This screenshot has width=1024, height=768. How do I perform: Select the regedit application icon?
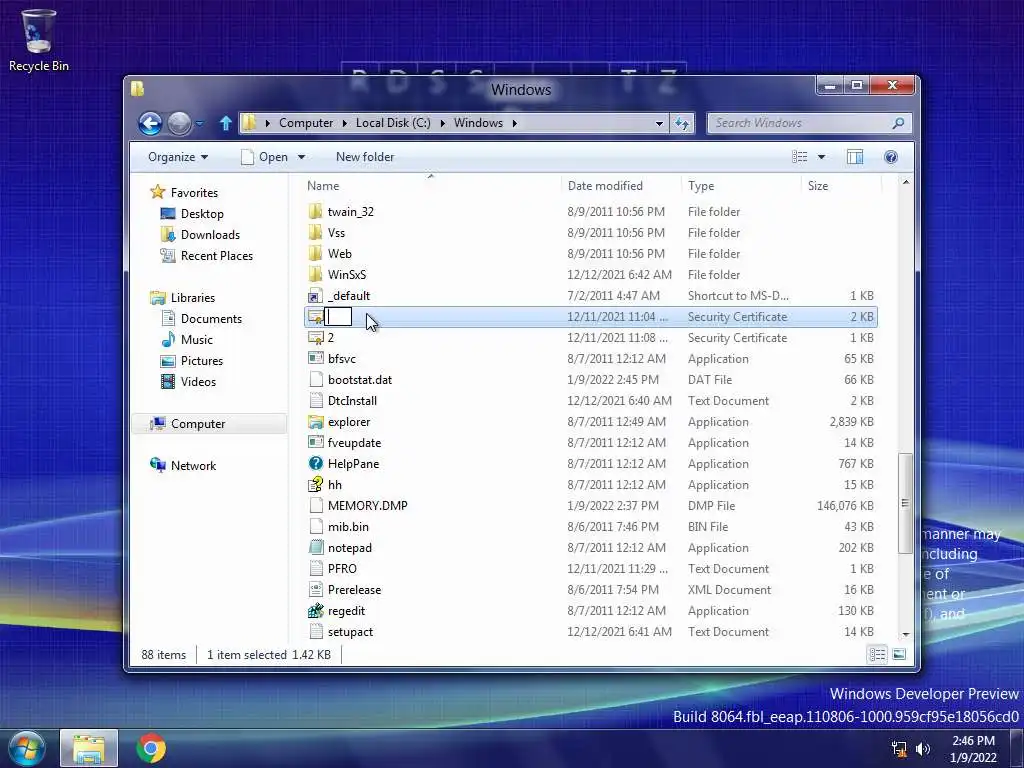point(315,611)
